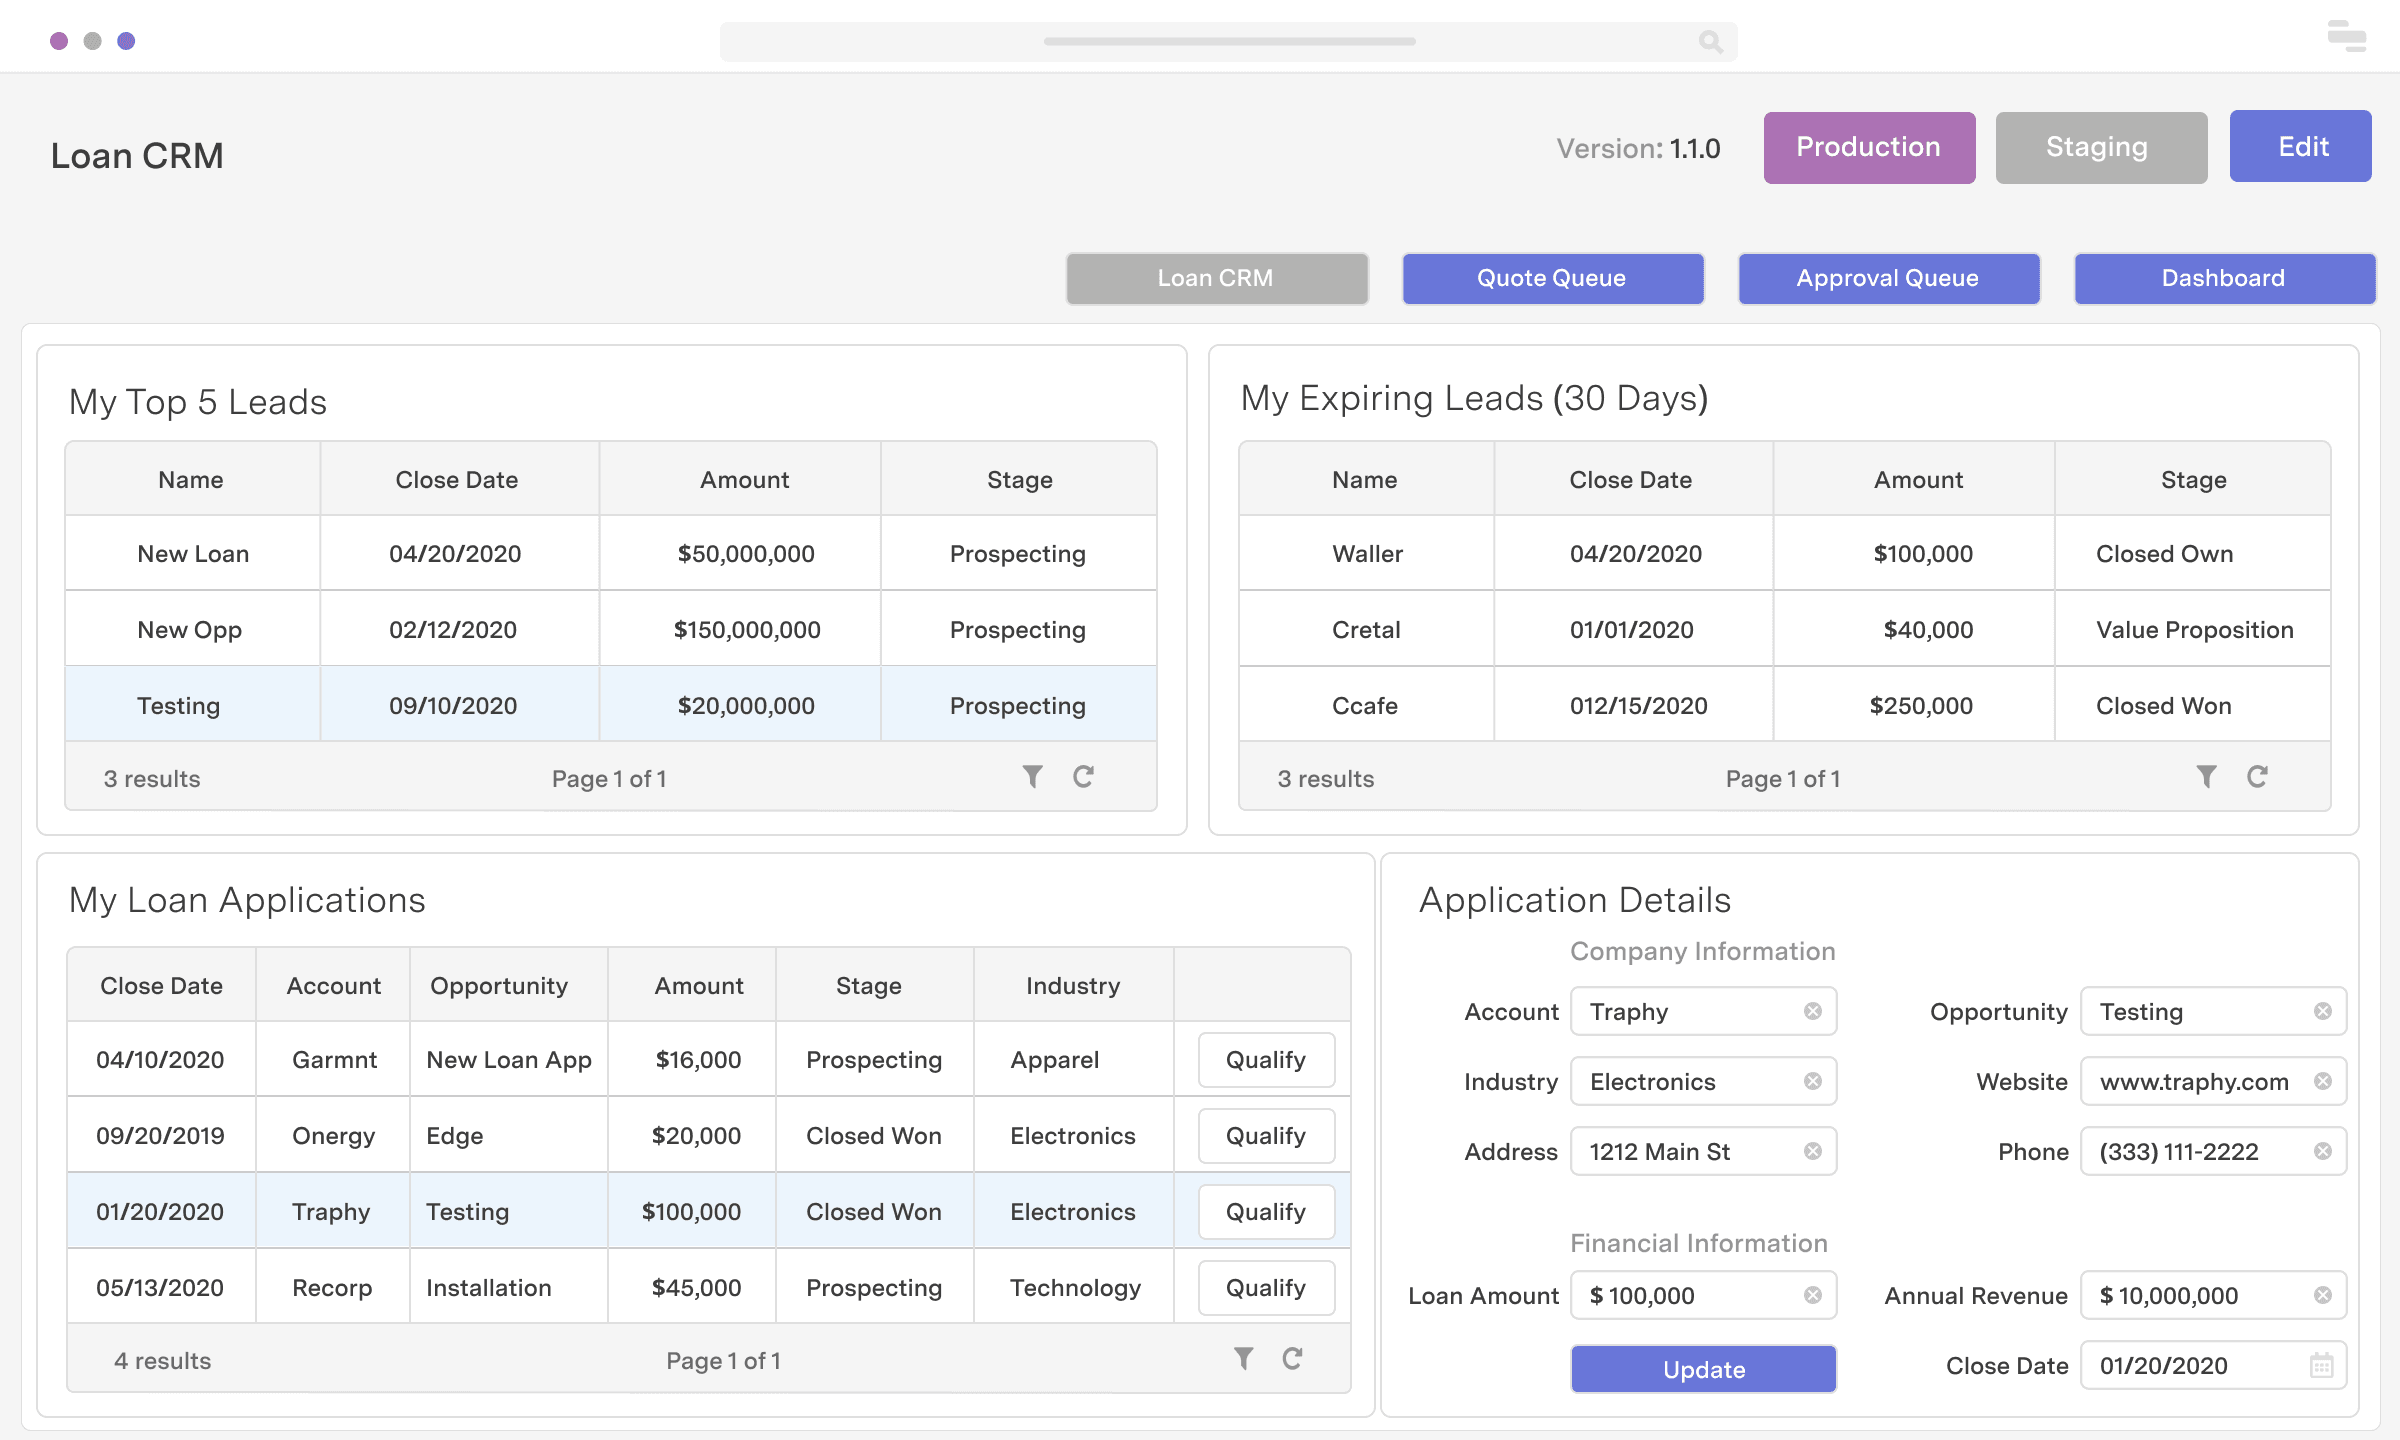Click Update in Application Details
2400x1440 pixels.
[1703, 1369]
